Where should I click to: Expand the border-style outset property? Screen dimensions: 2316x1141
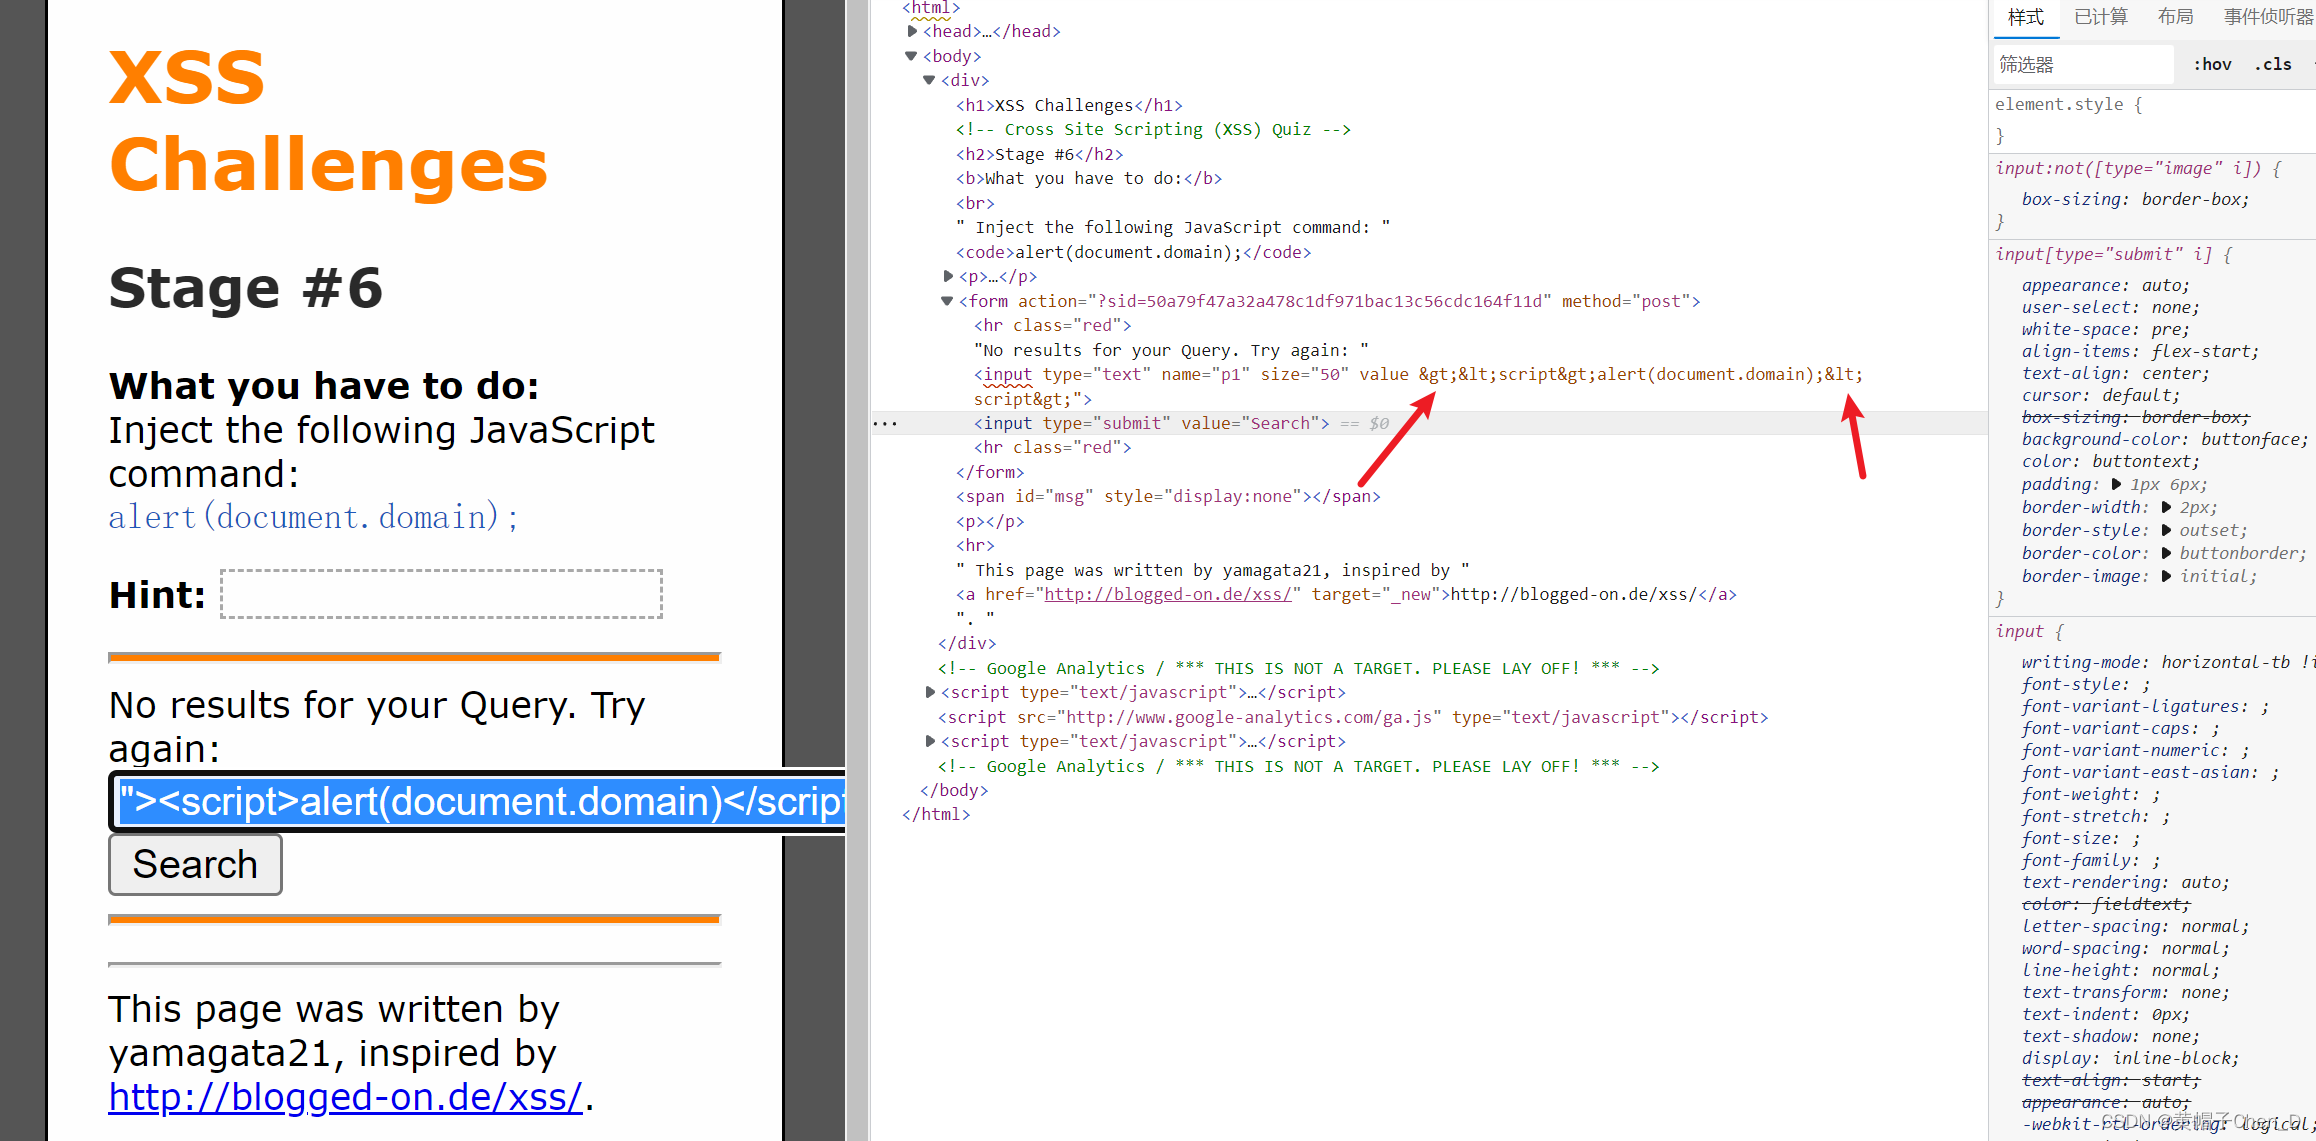point(2166,530)
